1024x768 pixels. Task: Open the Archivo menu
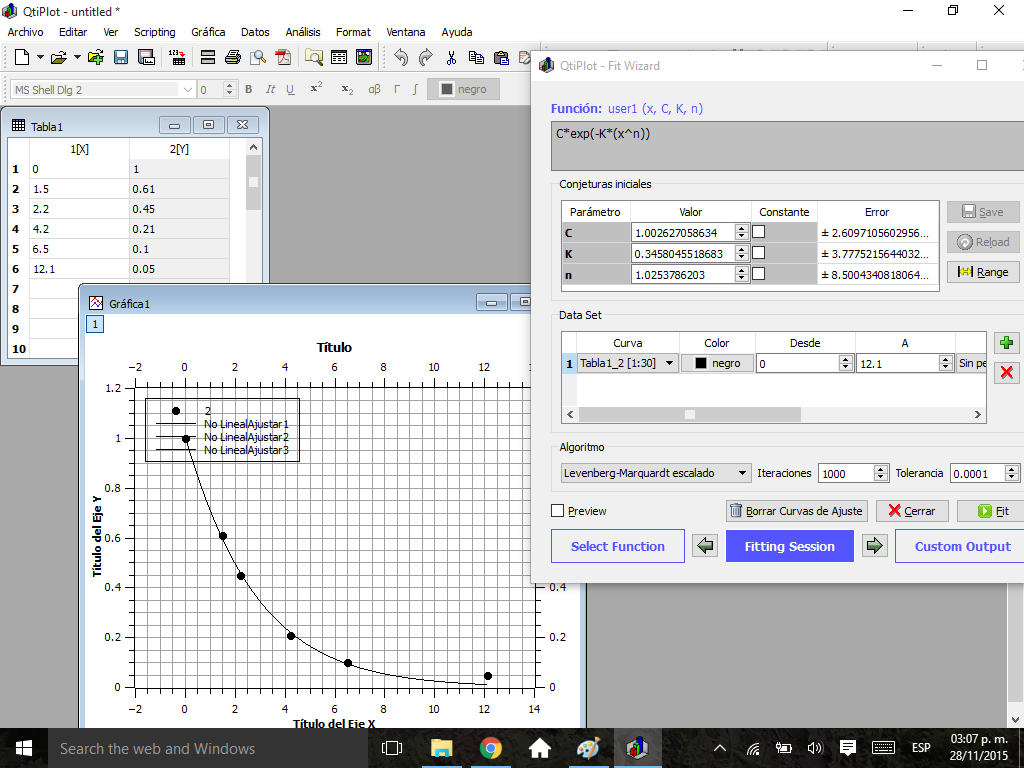tap(25, 32)
